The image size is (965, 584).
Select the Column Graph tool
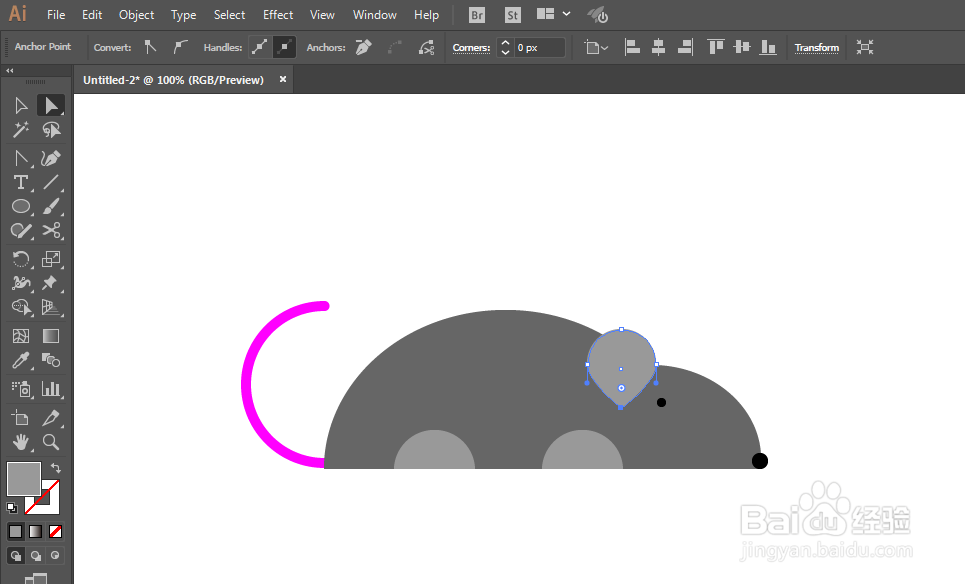tap(51, 389)
